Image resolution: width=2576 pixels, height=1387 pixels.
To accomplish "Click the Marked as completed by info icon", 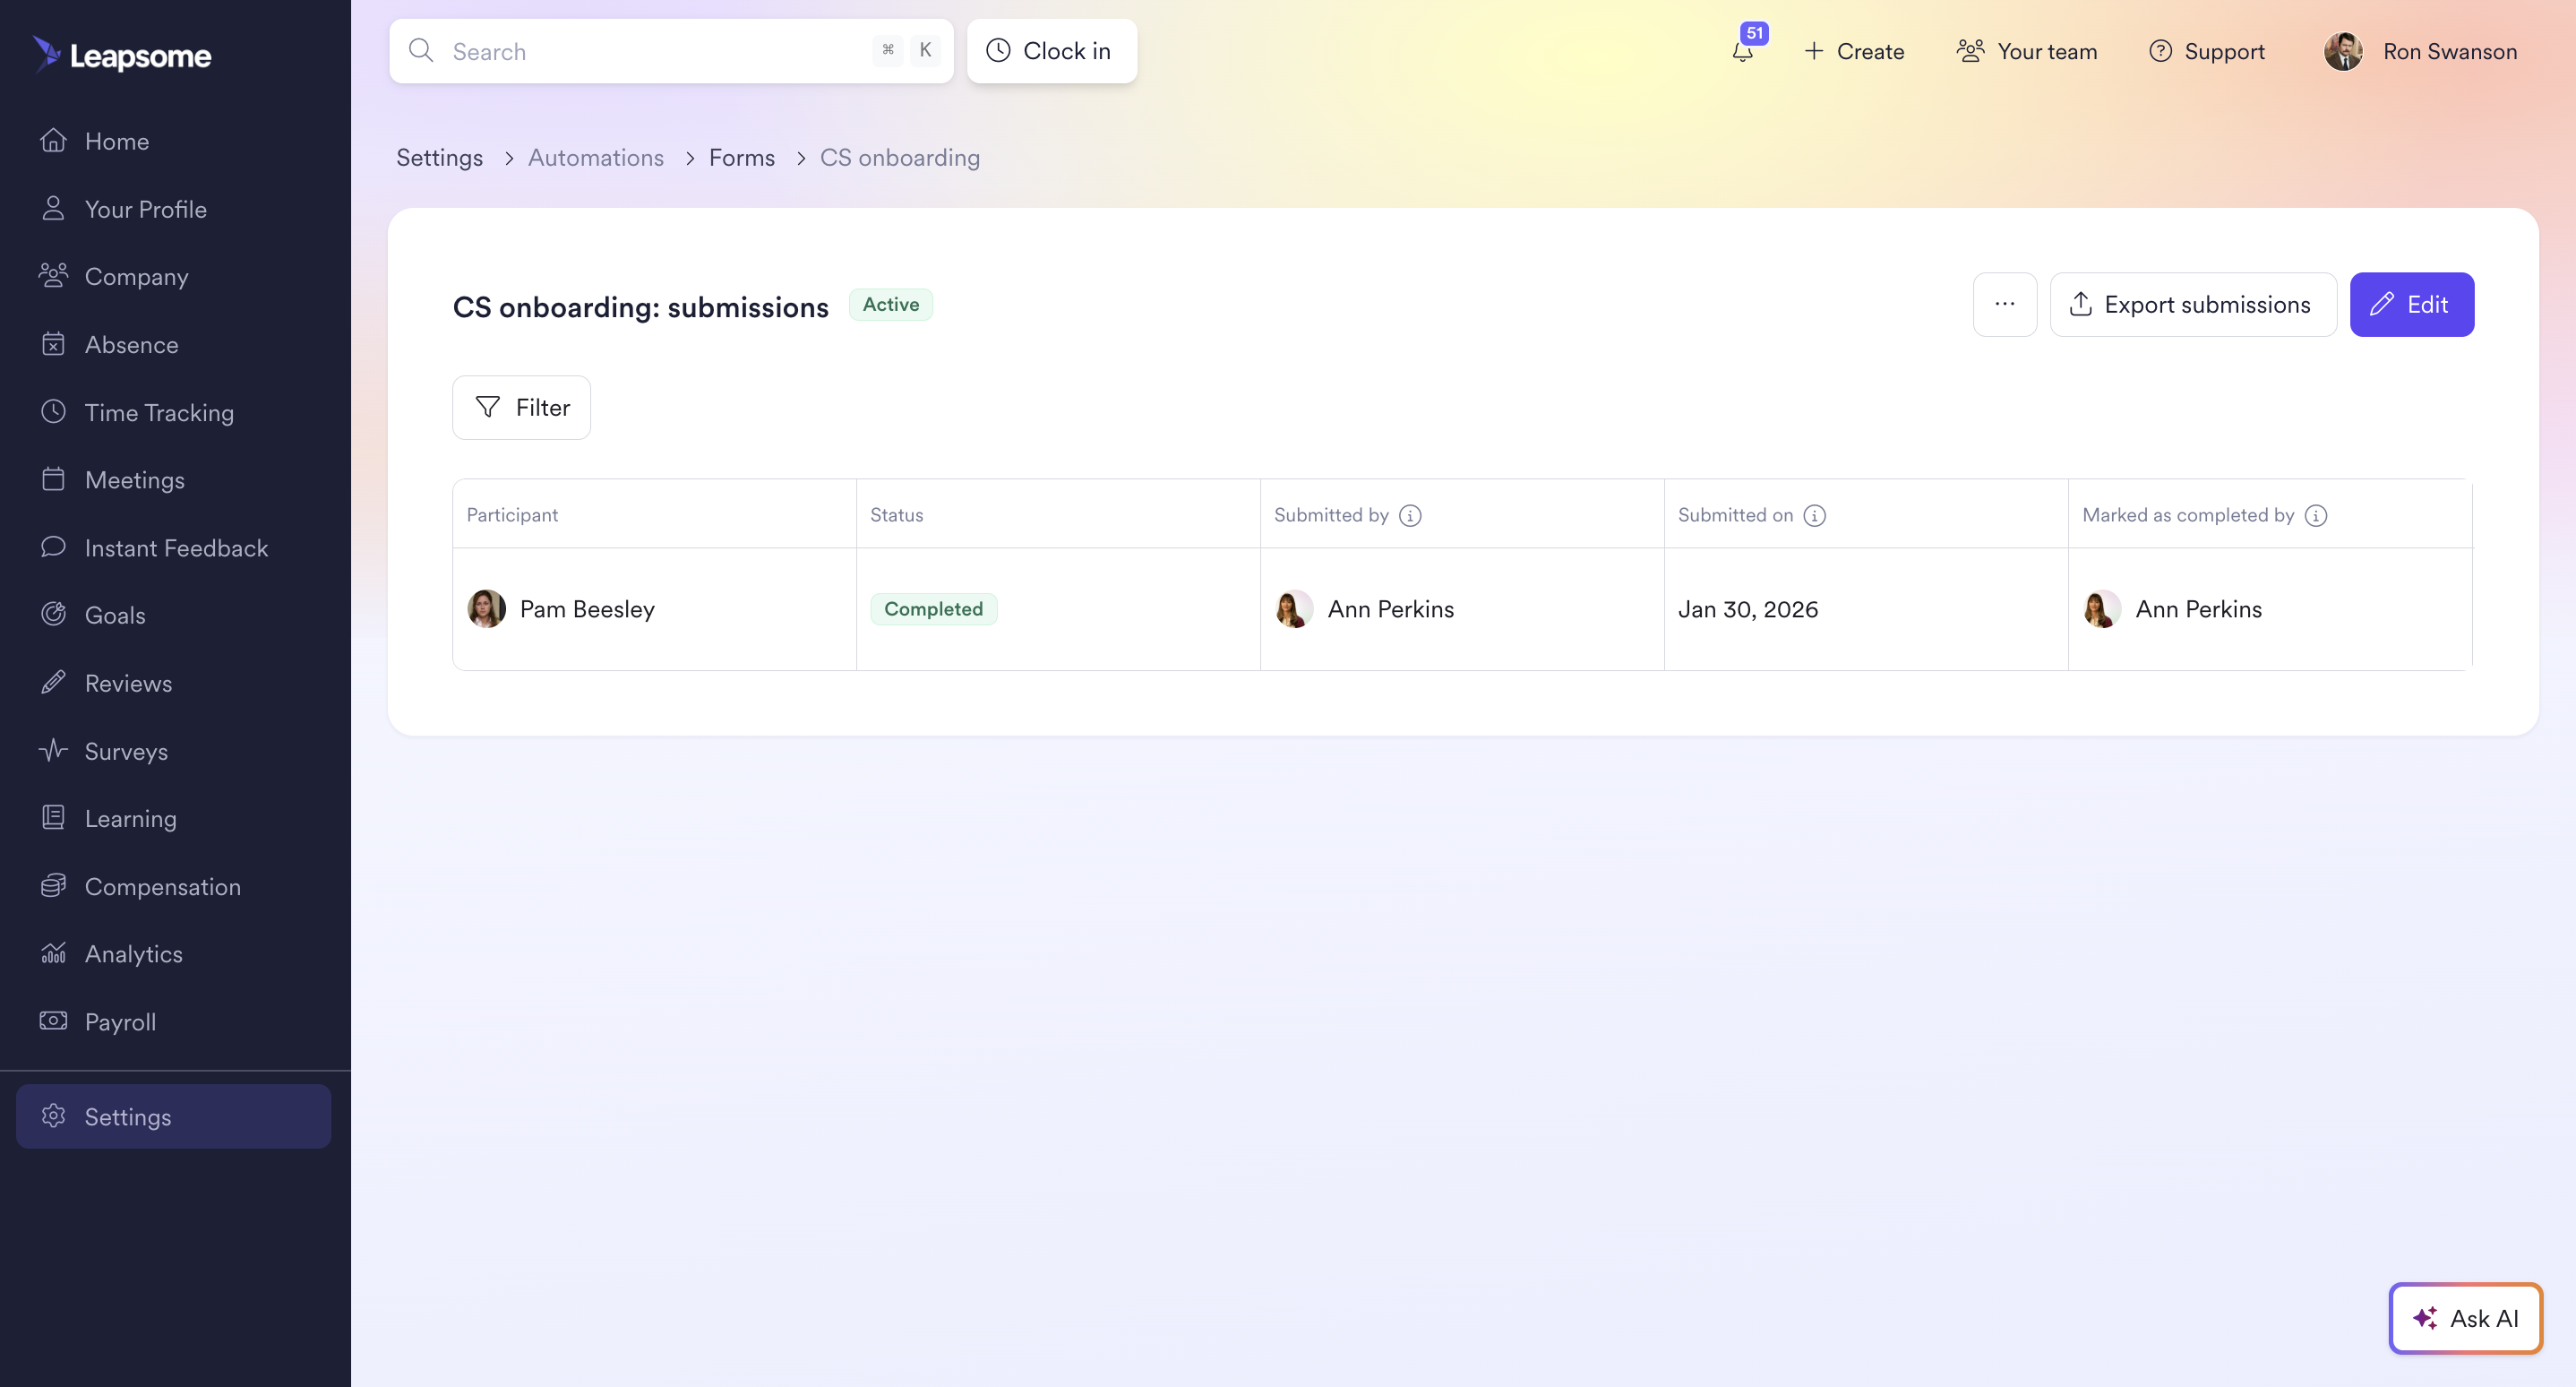I will pyautogui.click(x=2315, y=515).
